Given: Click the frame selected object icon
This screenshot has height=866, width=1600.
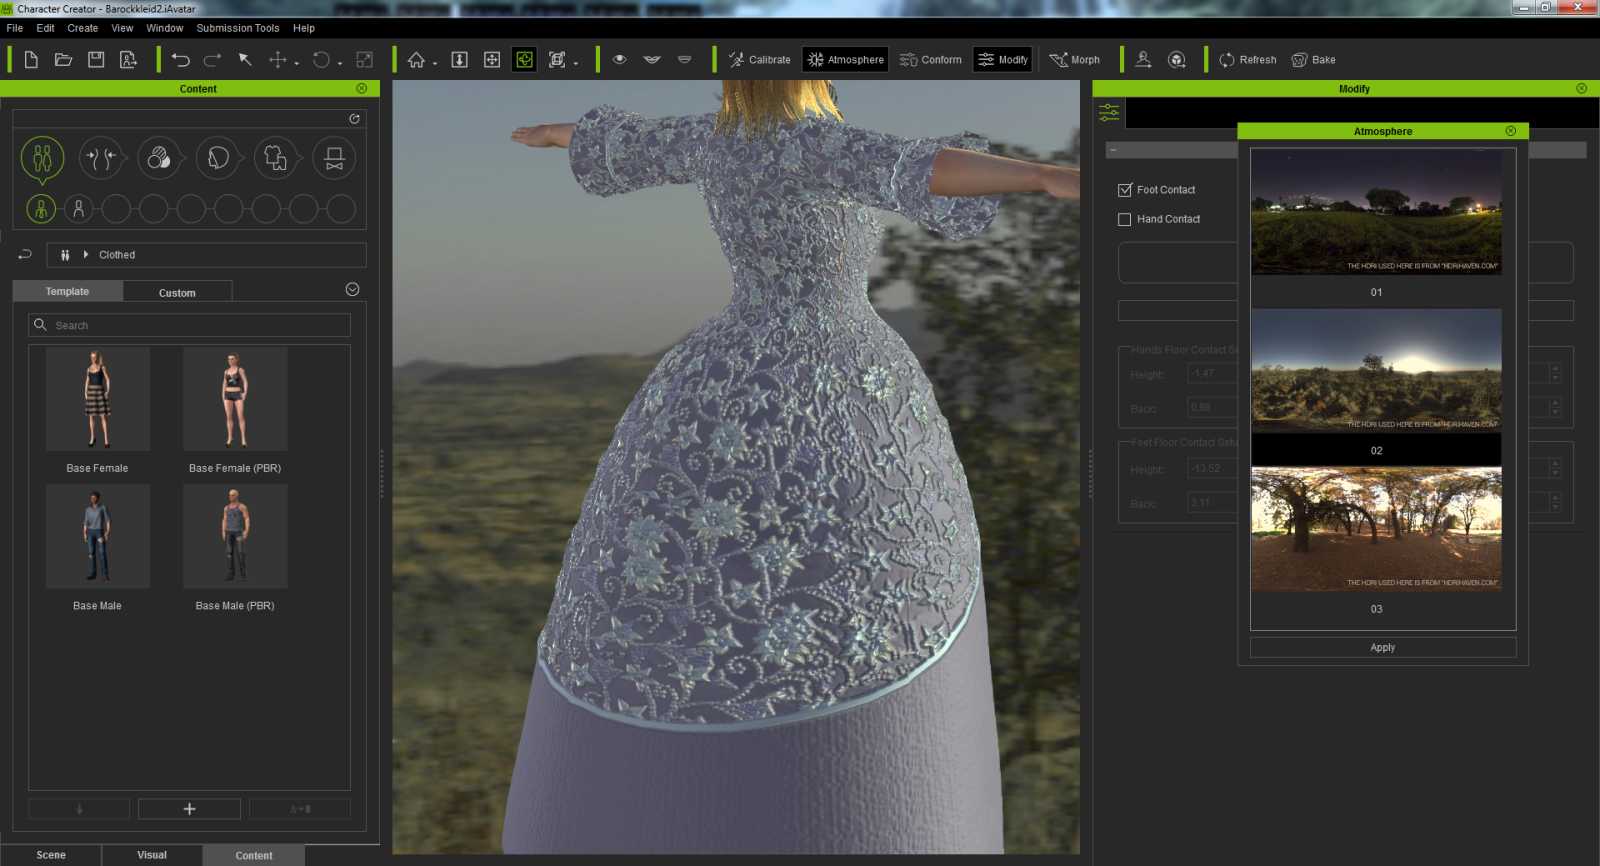Looking at the screenshot, I should [x=557, y=60].
